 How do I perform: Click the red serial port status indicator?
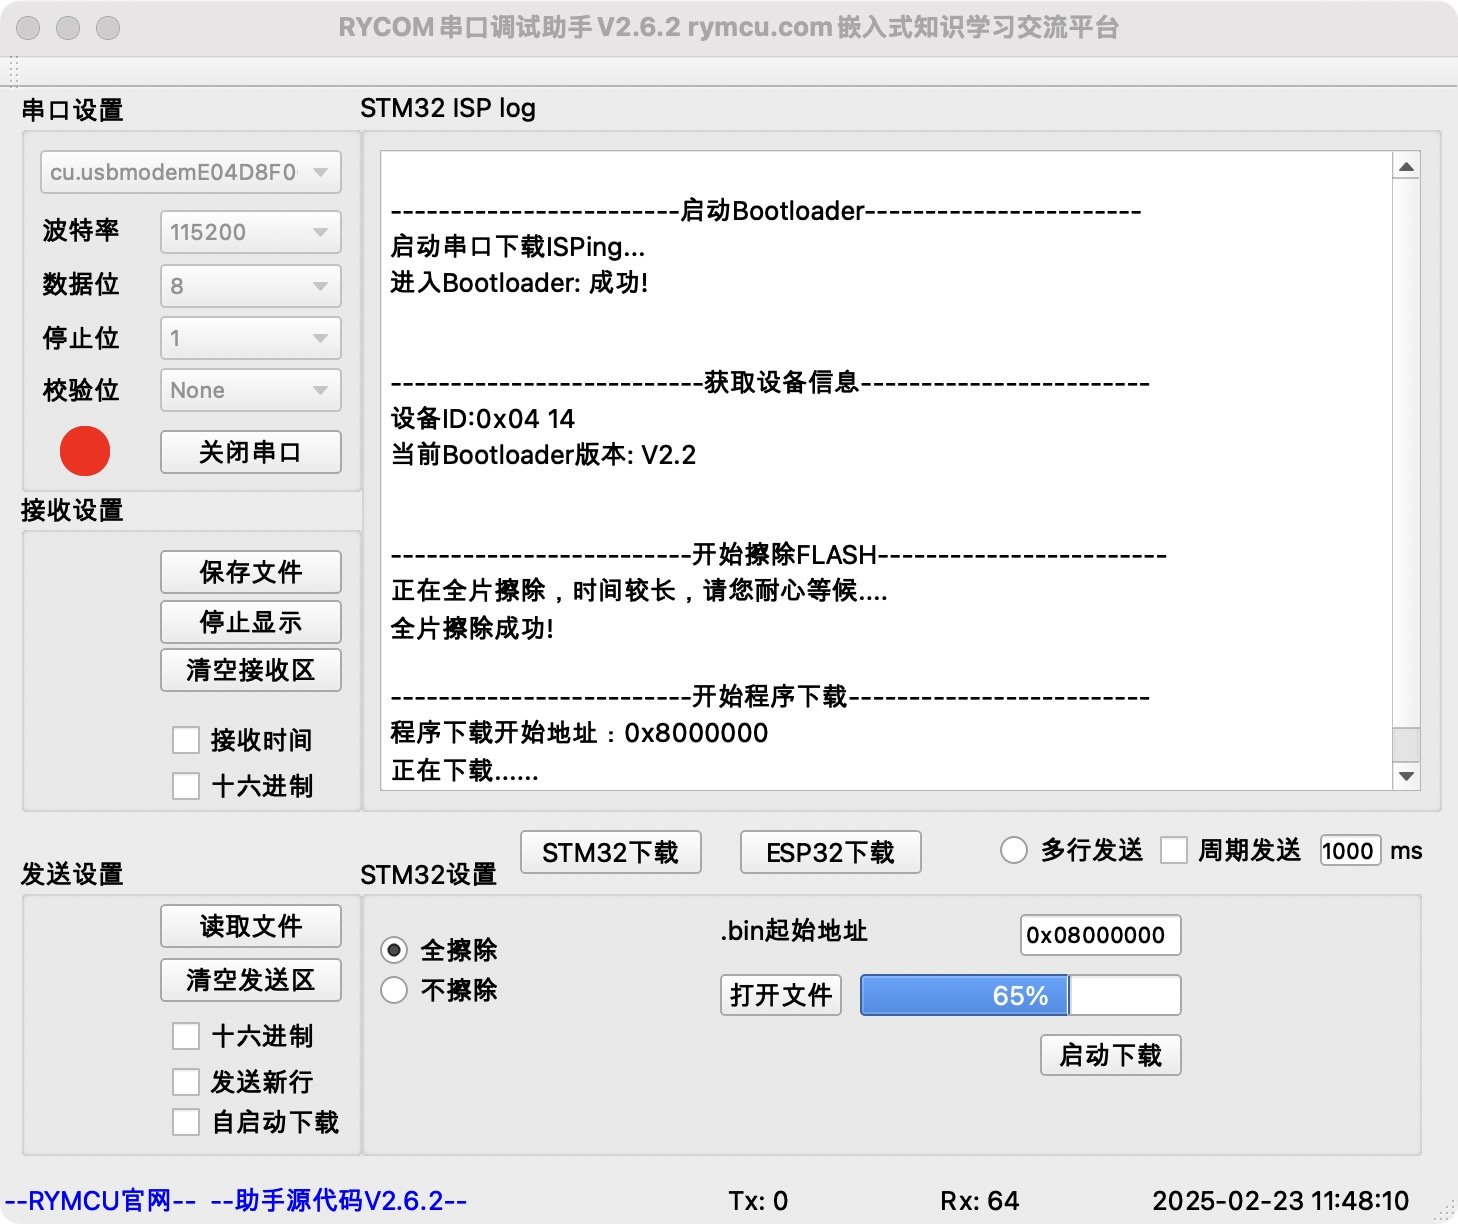point(84,451)
